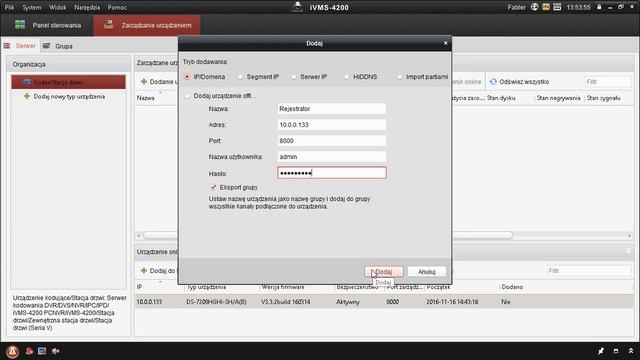The height and width of the screenshot is (360, 640).
Task: Click the Grupa folder icon
Action: tap(47, 46)
